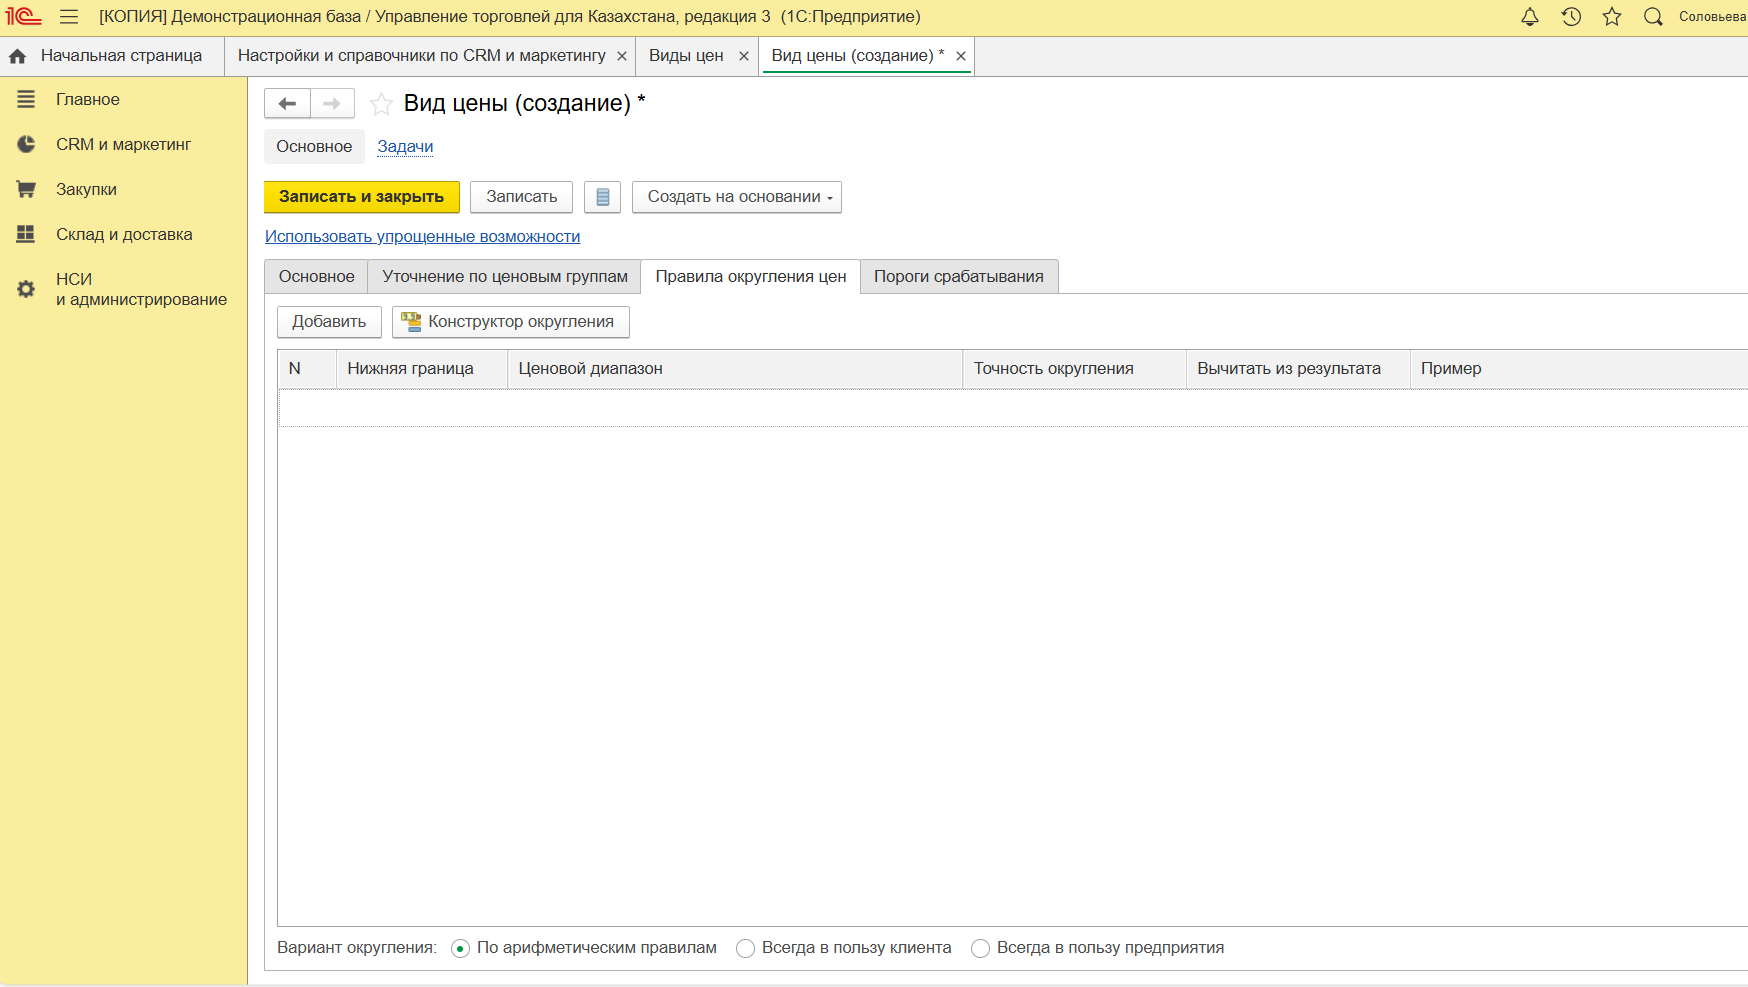1748x987 pixels.
Task: Click the back arrow navigation button
Action: coord(287,104)
